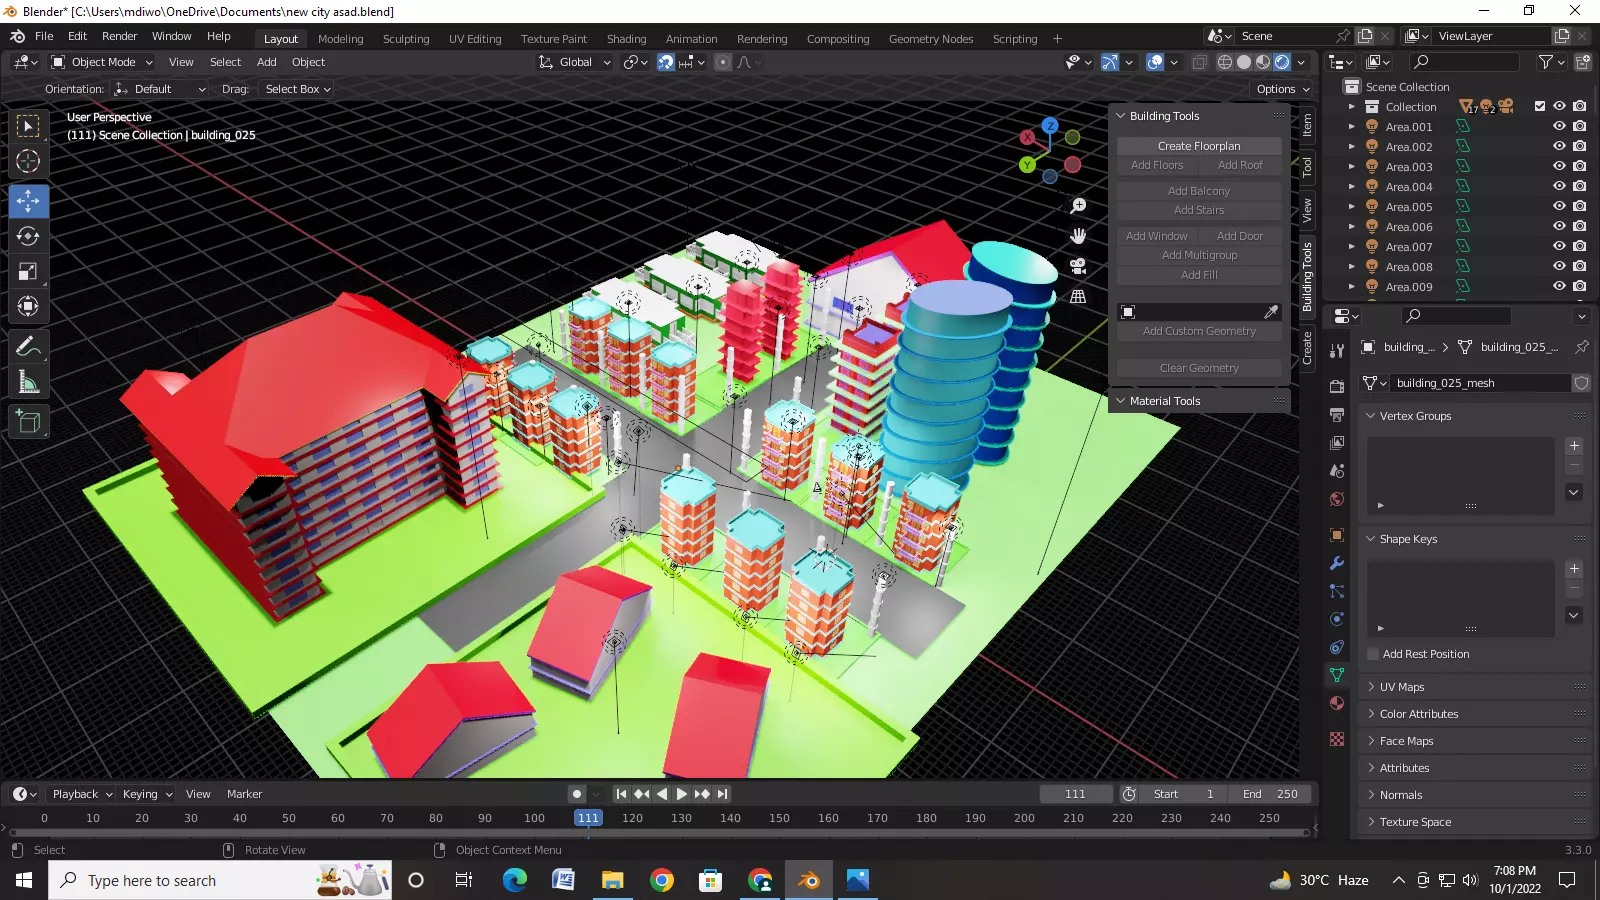The image size is (1600, 900).
Task: Open the Object properties tab
Action: coord(1337,535)
